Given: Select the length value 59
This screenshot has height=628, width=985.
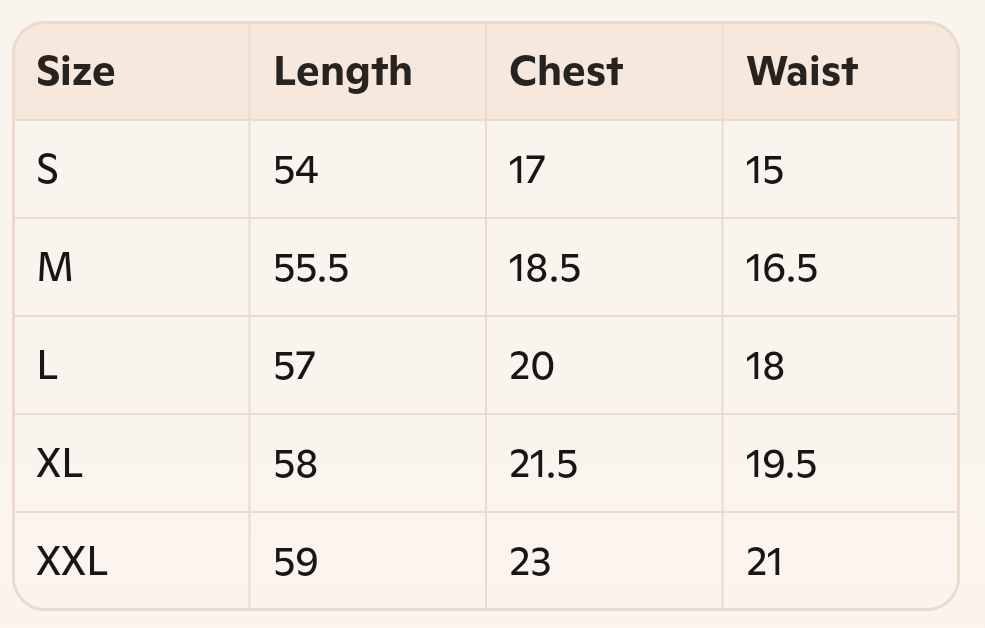Looking at the screenshot, I should (x=296, y=561).
